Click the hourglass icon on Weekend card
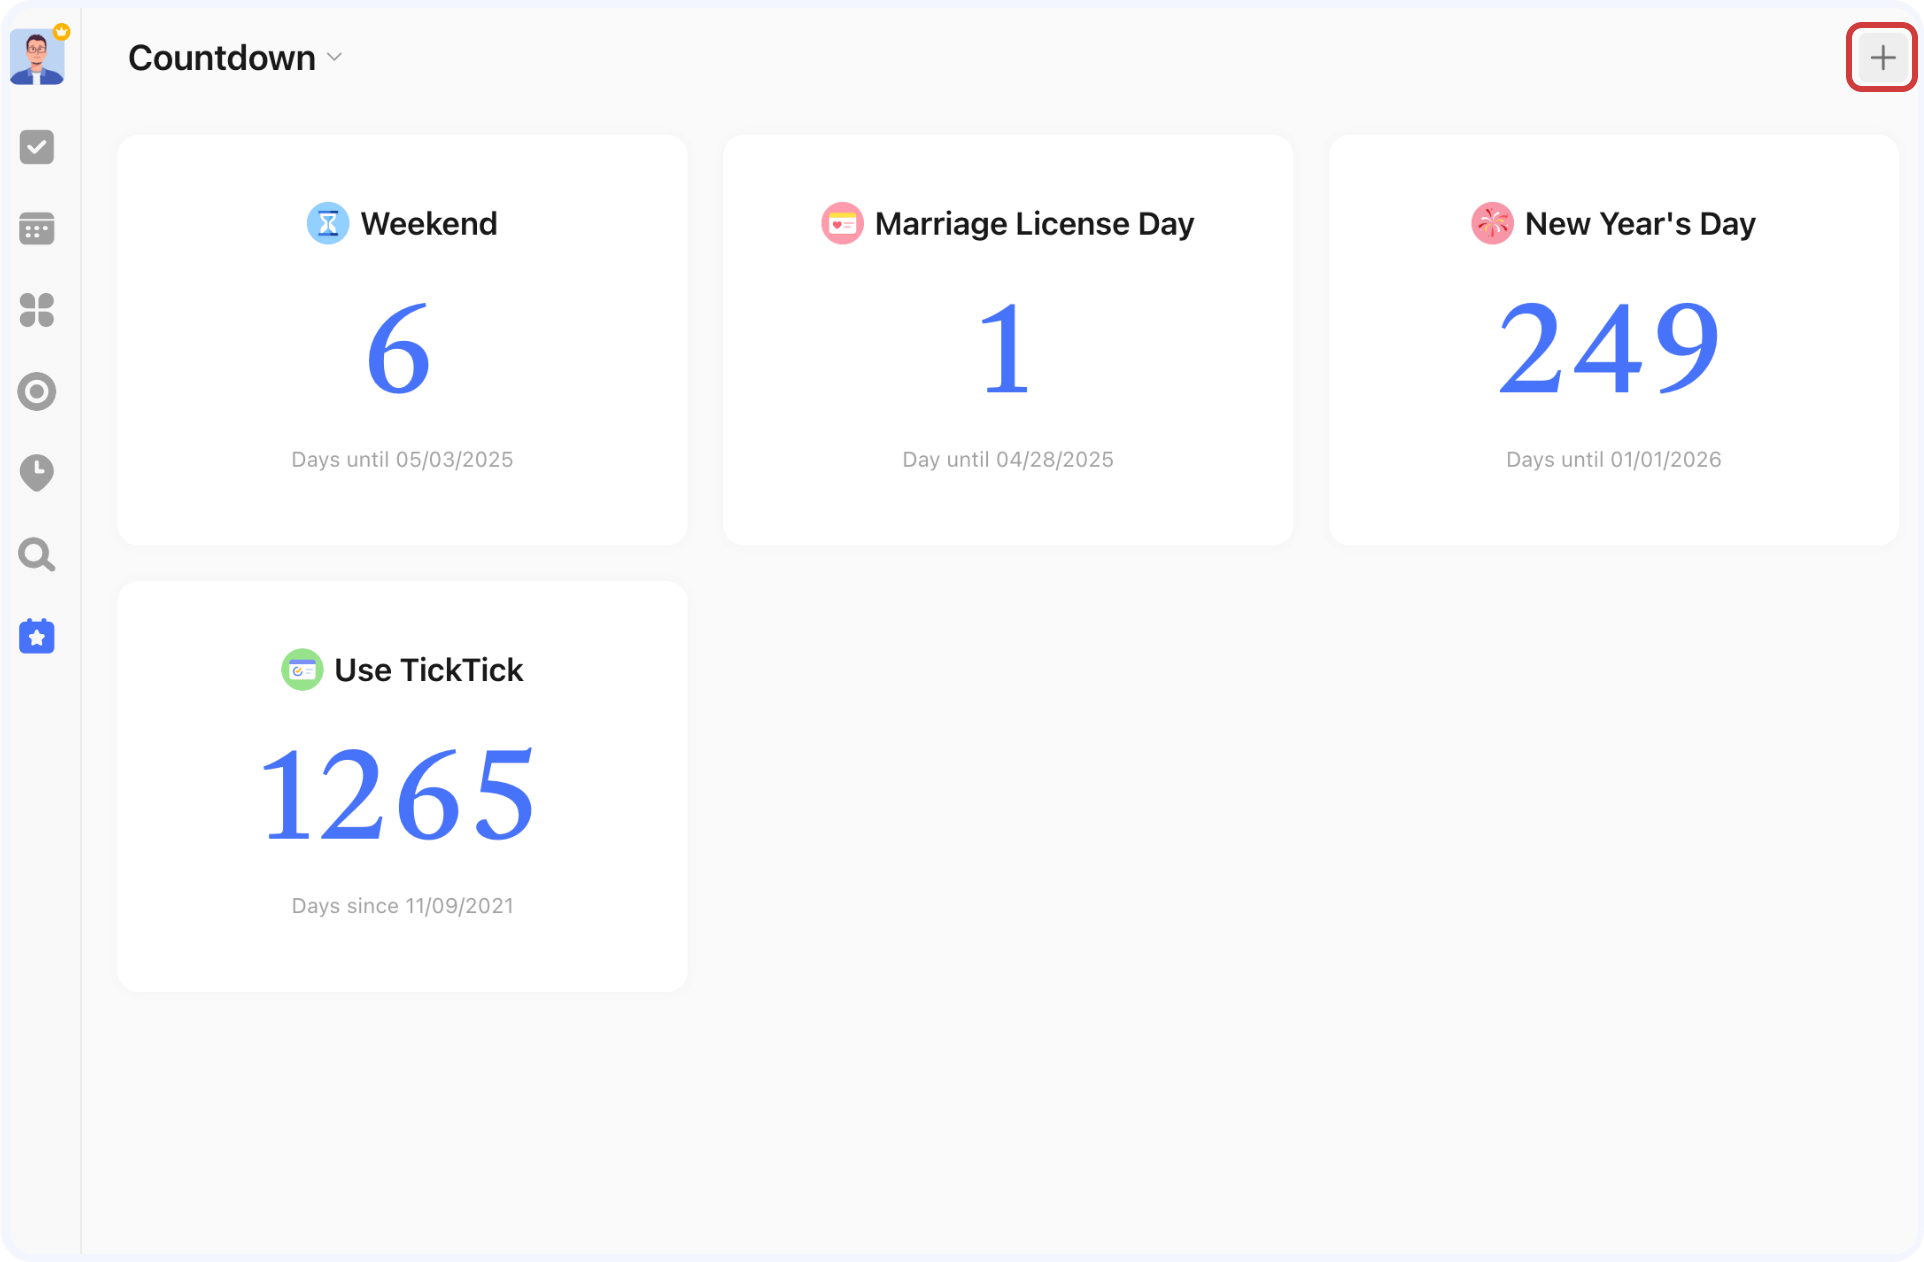The width and height of the screenshot is (1924, 1262). coord(327,223)
